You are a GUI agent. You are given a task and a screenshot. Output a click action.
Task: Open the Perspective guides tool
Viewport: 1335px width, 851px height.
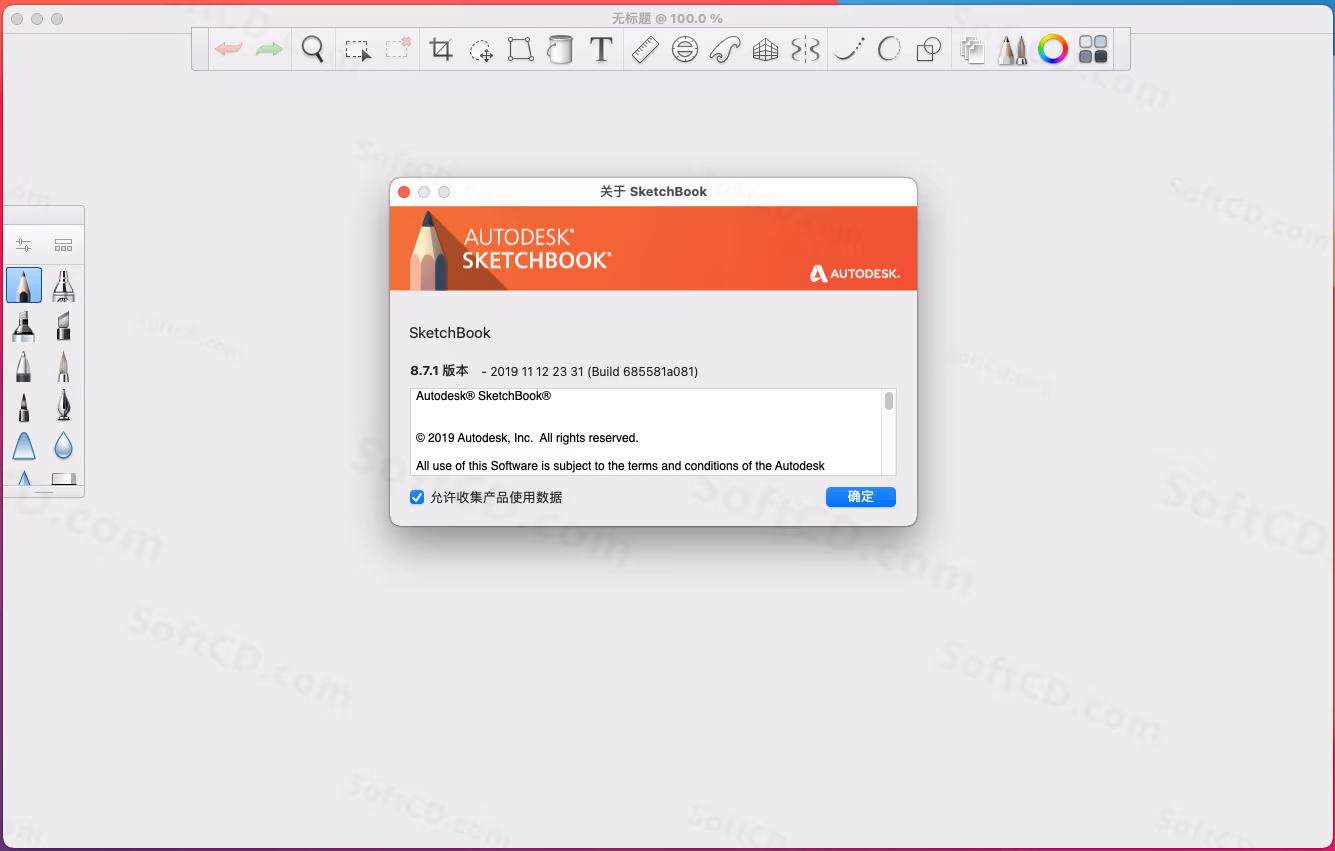pyautogui.click(x=765, y=49)
